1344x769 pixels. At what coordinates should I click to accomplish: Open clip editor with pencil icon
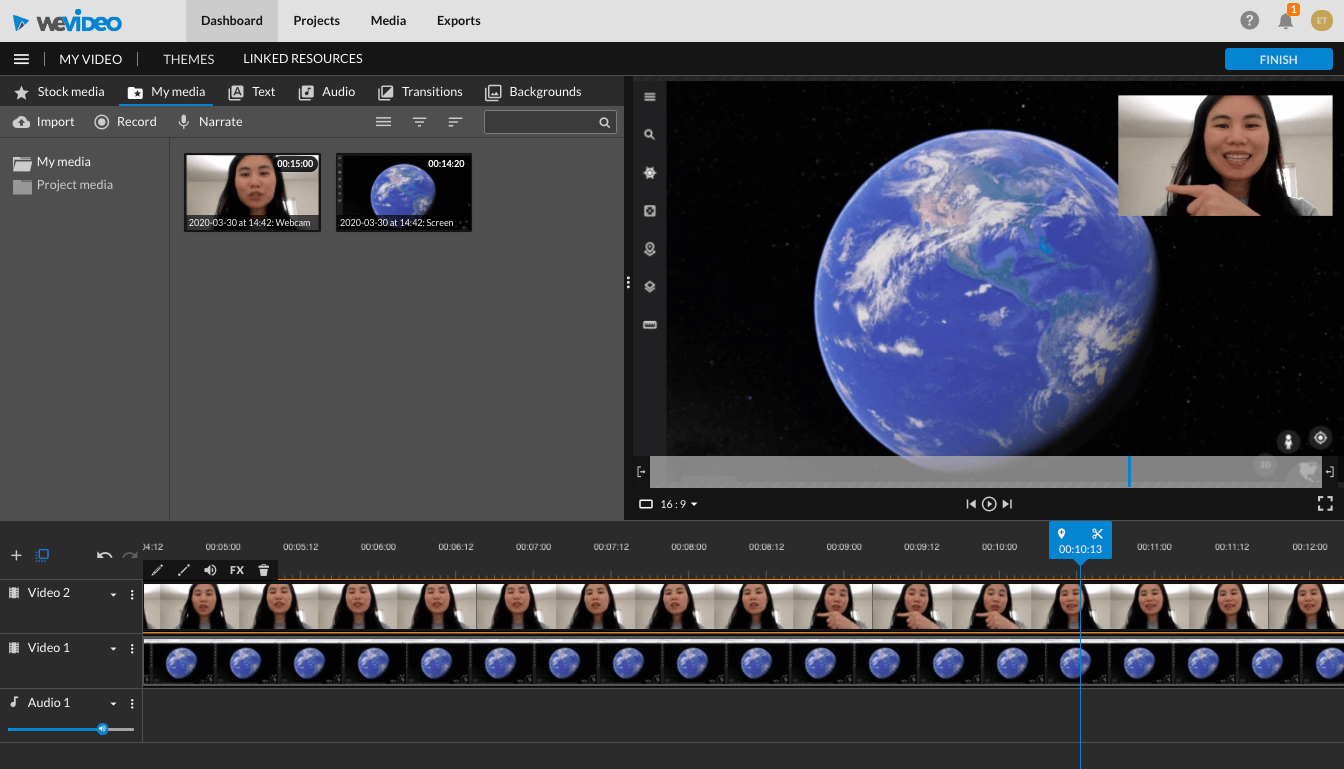click(157, 570)
